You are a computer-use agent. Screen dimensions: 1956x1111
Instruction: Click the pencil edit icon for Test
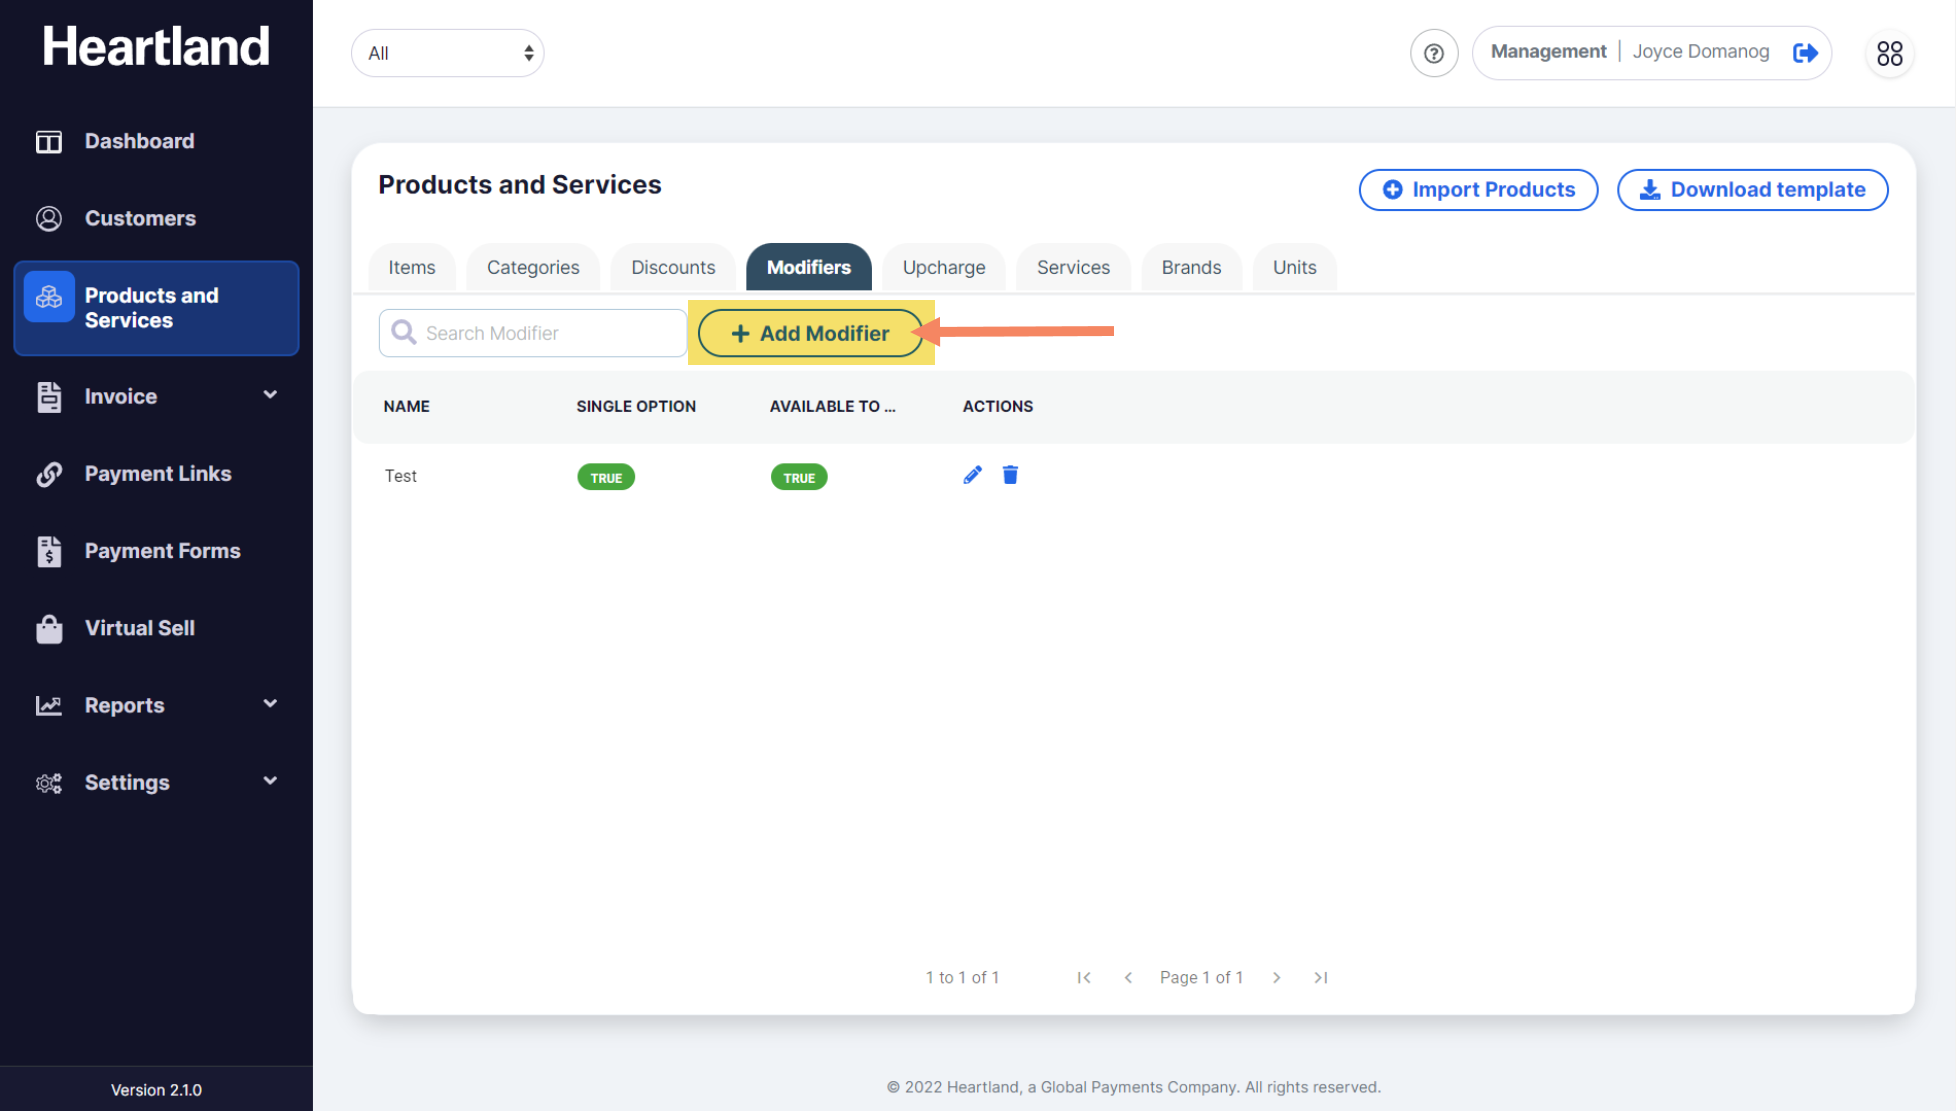coord(972,475)
